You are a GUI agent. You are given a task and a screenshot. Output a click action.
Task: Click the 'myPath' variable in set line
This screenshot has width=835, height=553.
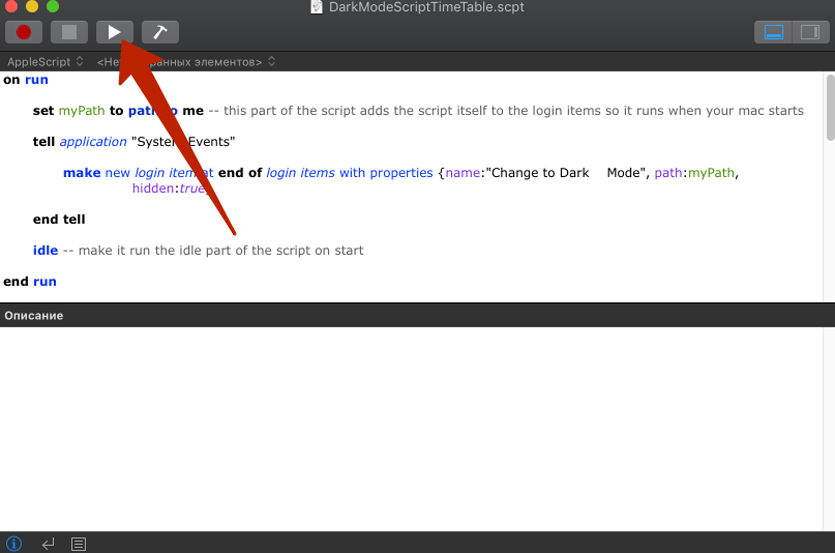(81, 111)
